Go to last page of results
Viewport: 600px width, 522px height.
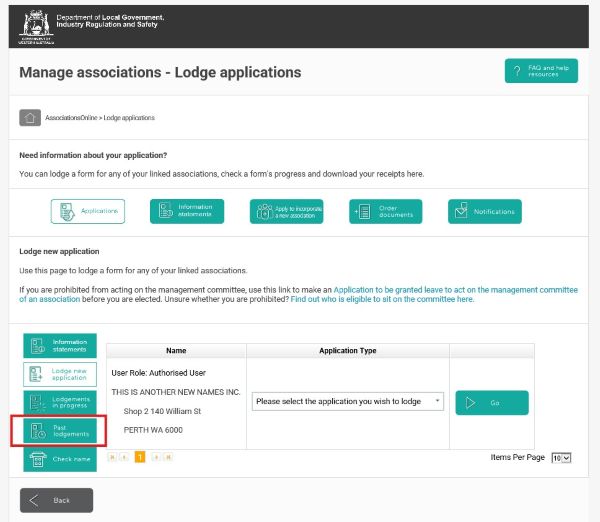pyautogui.click(x=168, y=457)
